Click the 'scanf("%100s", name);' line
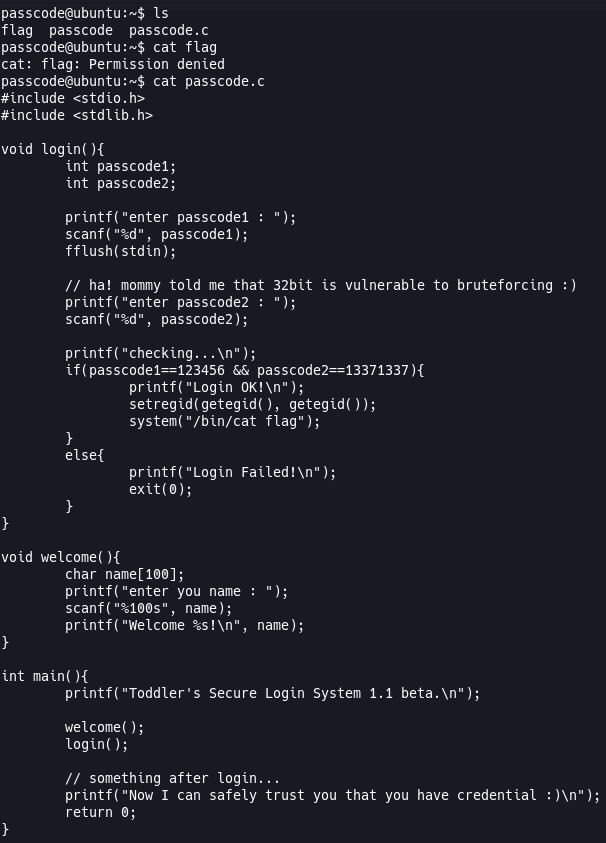The image size is (606, 843). click(149, 609)
